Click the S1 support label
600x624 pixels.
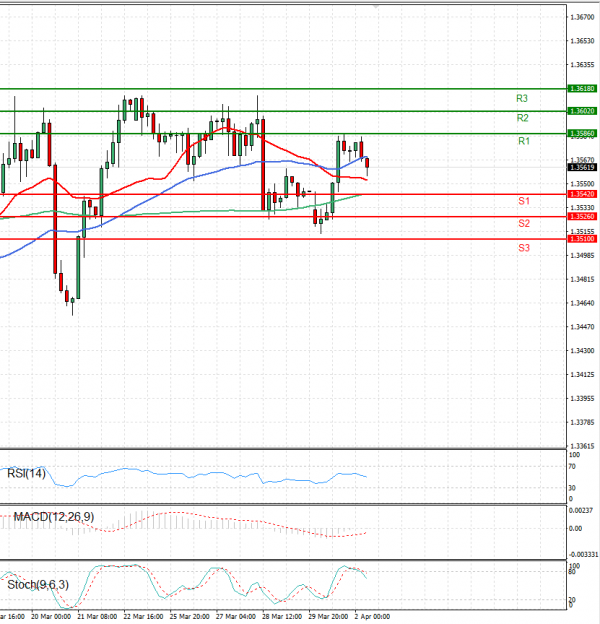coord(524,201)
